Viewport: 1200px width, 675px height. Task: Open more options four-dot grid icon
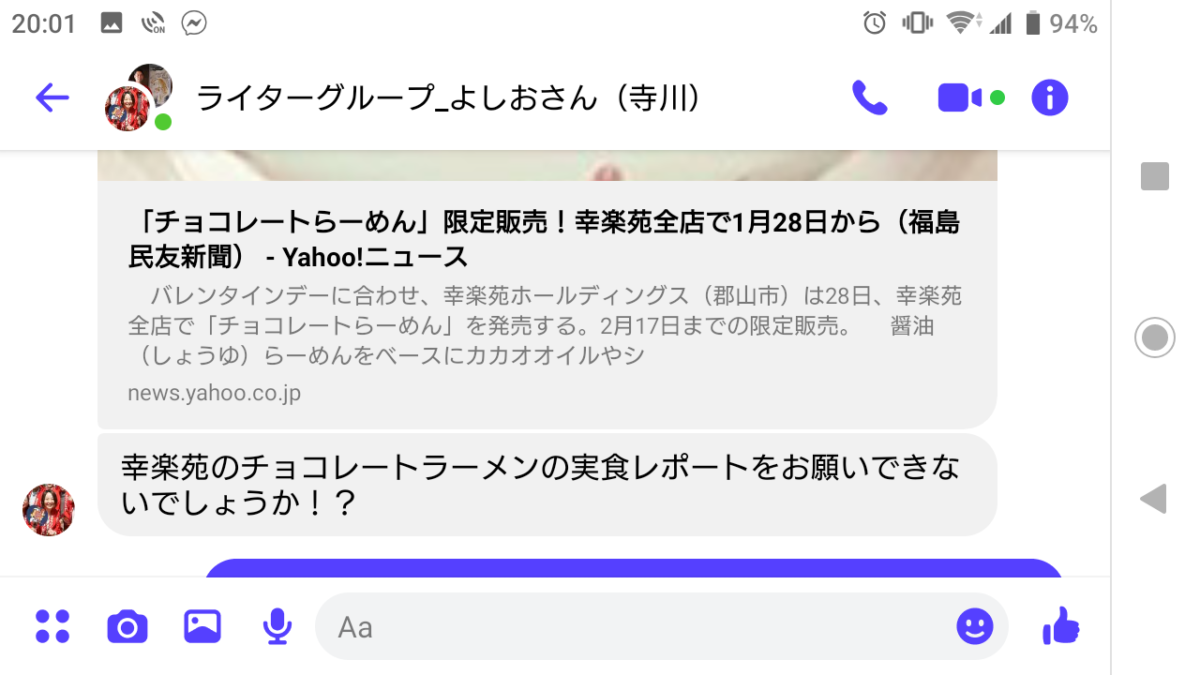[x=52, y=626]
